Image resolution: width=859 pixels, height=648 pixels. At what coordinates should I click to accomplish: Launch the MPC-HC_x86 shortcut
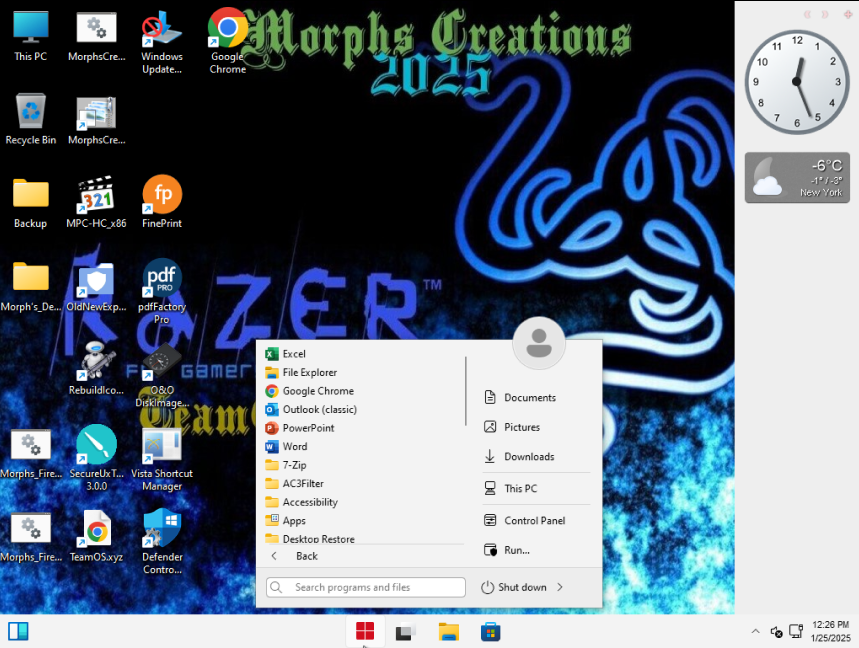click(96, 203)
